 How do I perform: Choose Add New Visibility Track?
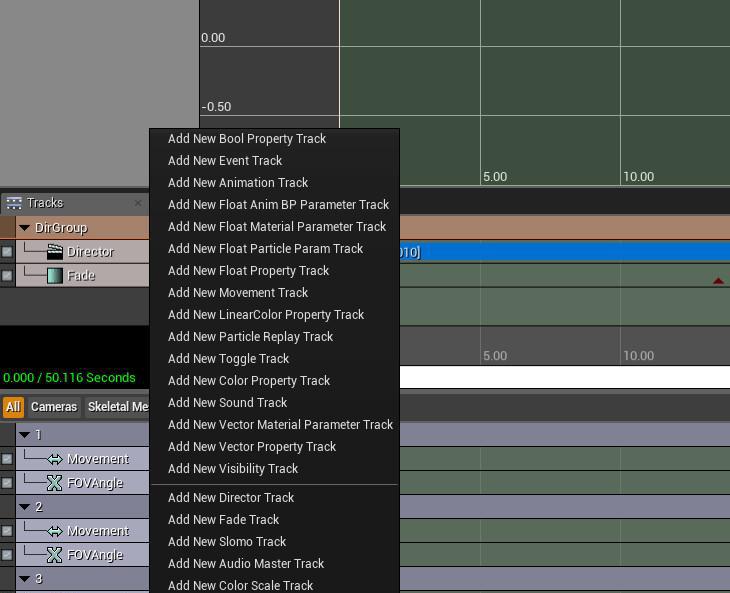pyautogui.click(x=274, y=469)
